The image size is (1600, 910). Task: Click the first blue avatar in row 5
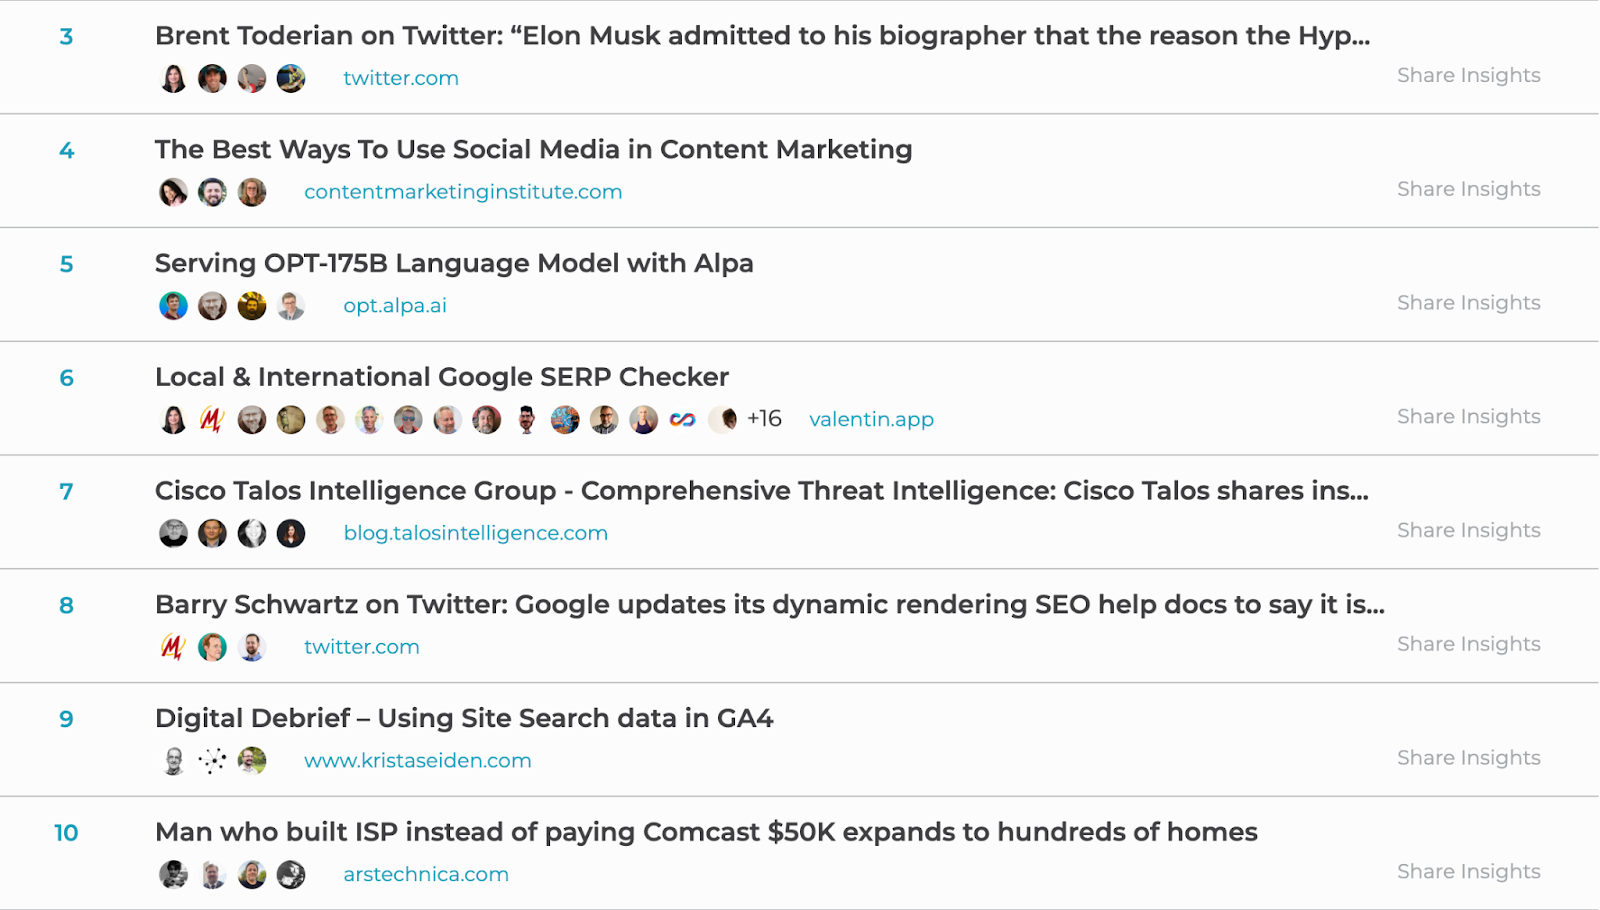click(173, 306)
